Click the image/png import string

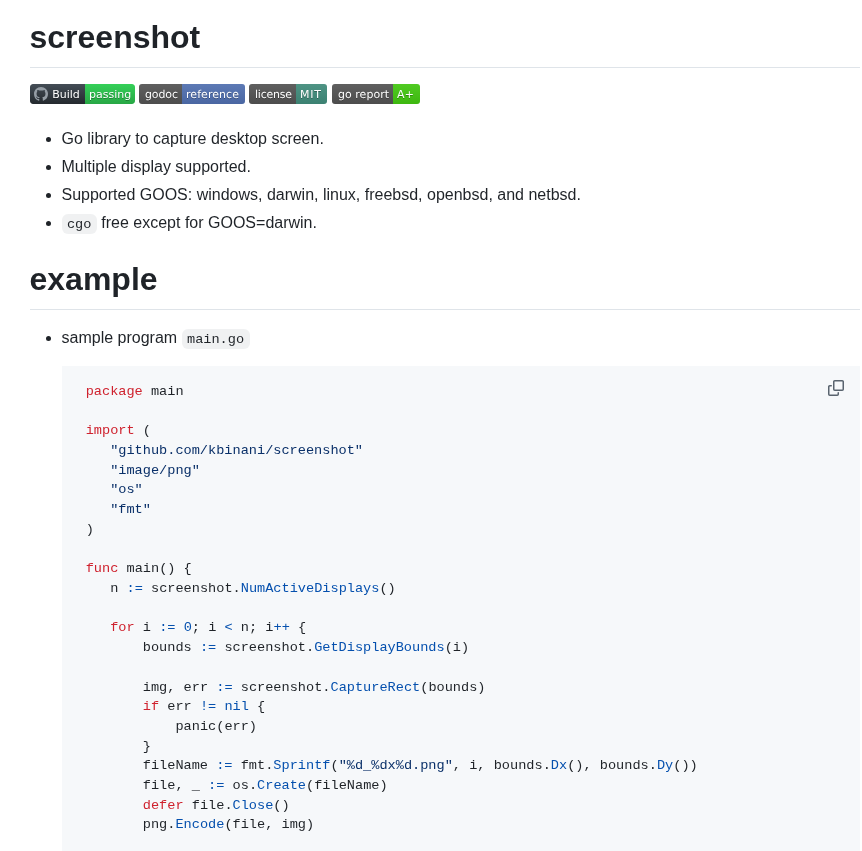tap(155, 470)
